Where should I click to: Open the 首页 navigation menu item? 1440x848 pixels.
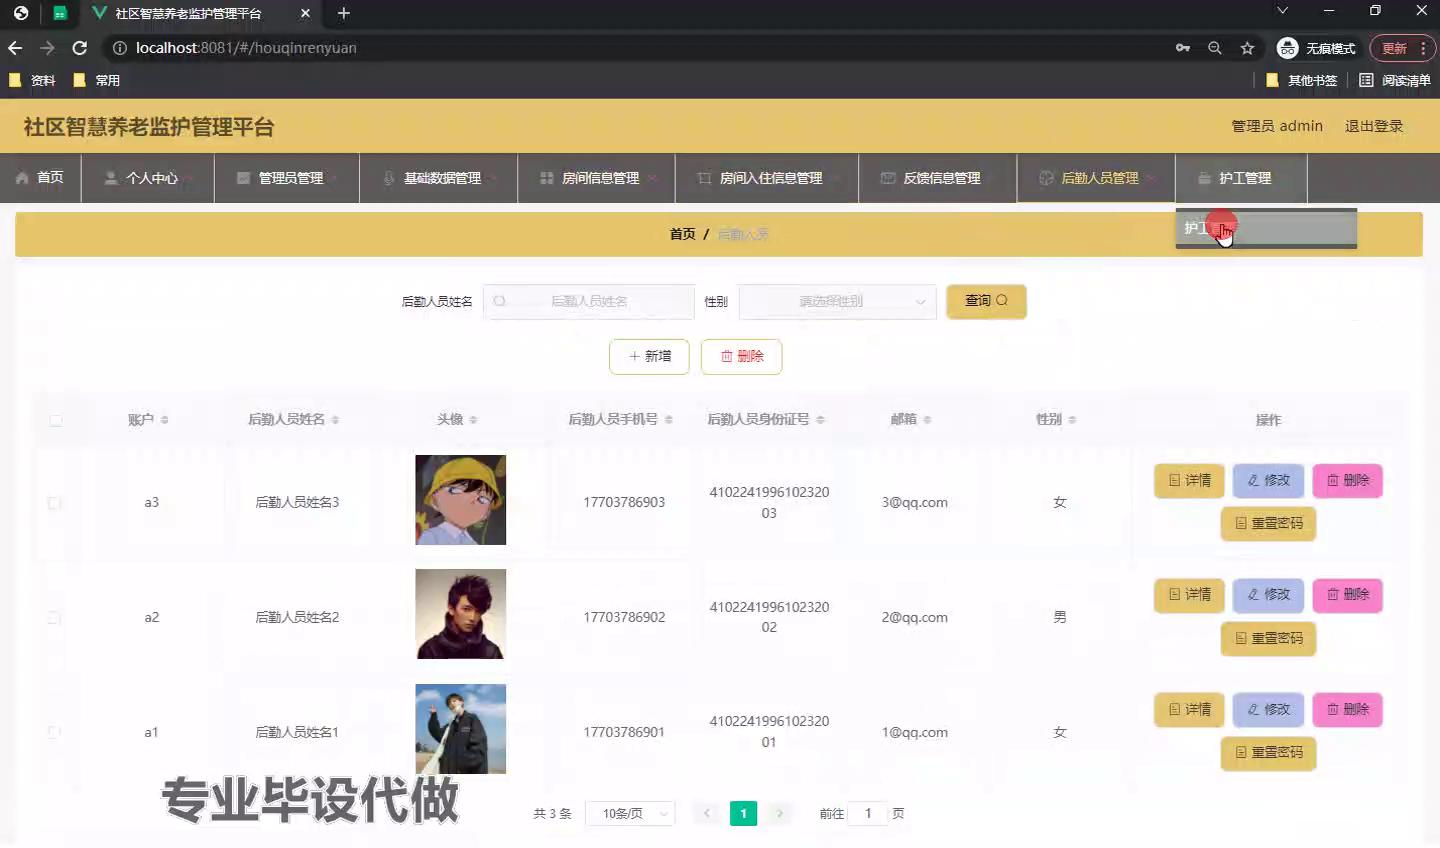41,178
